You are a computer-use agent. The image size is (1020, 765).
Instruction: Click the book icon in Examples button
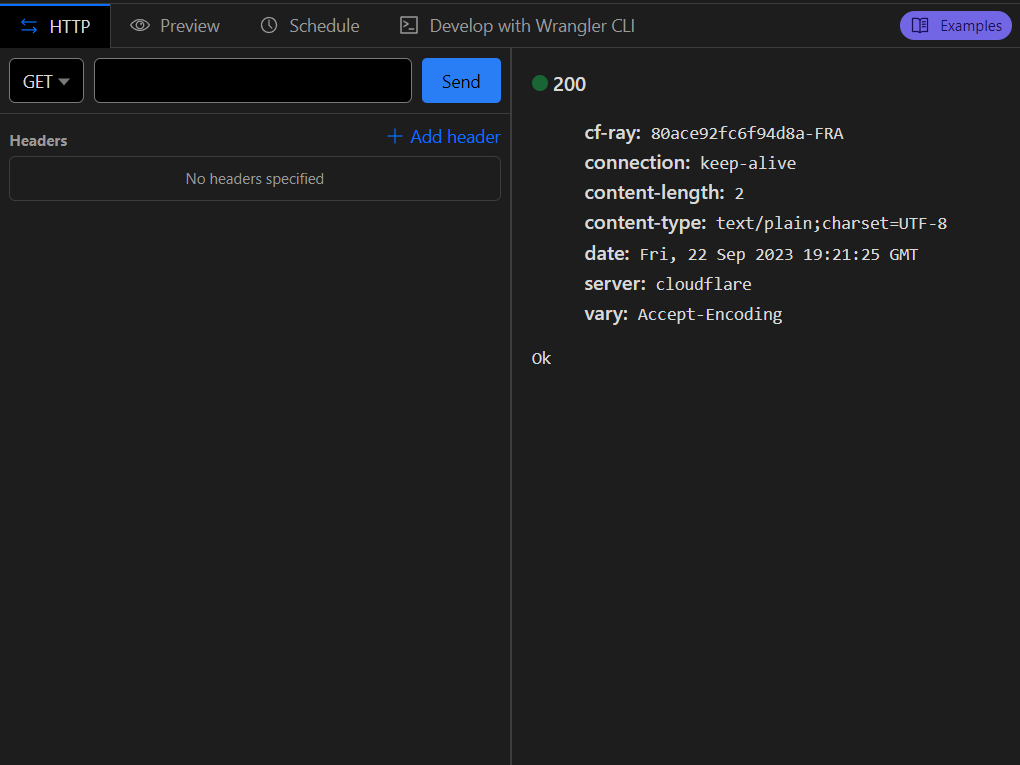click(x=920, y=25)
